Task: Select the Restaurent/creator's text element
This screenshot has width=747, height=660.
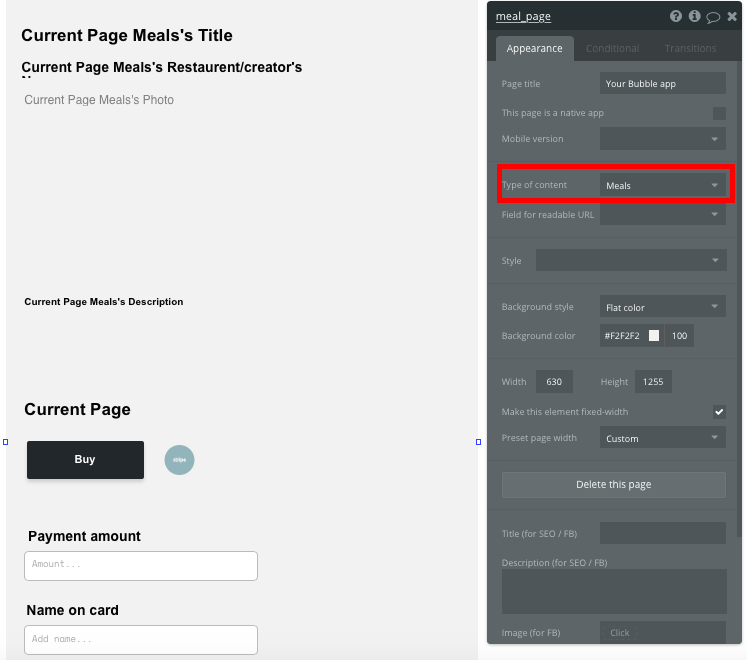Action: 162,68
